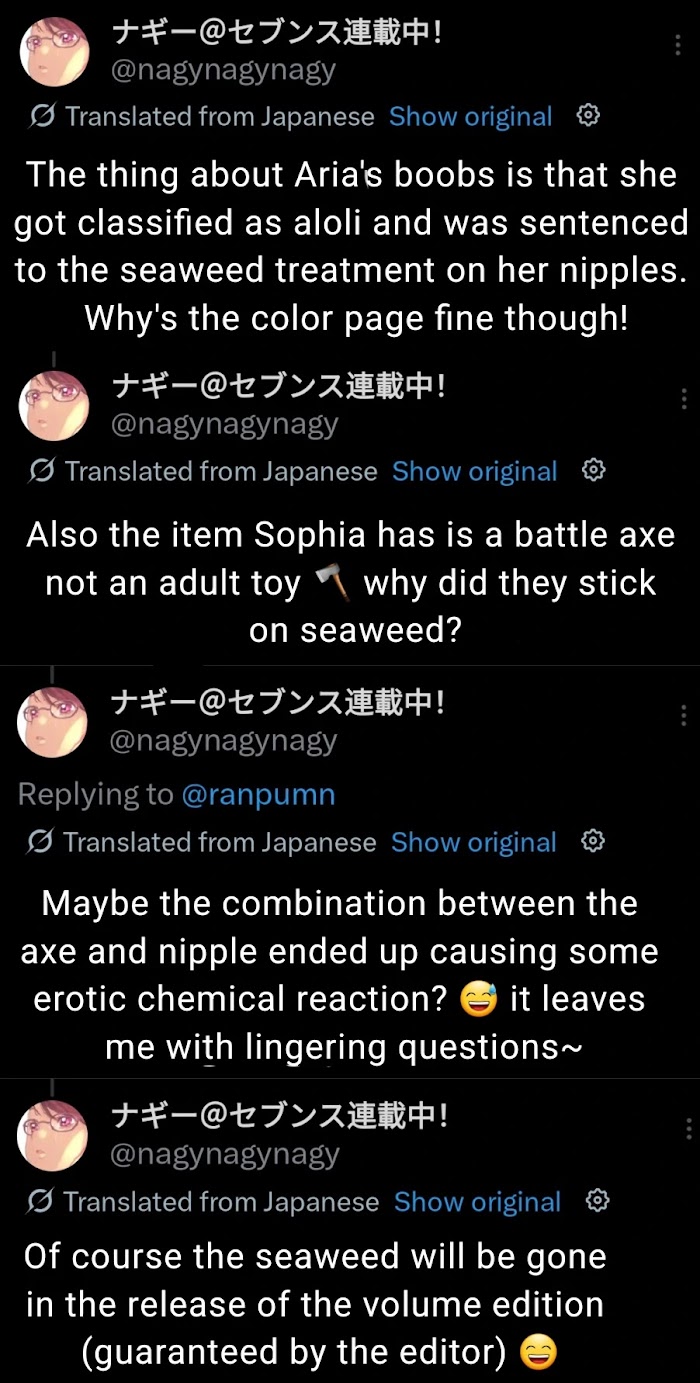The height and width of the screenshot is (1383, 700).
Task: Click the @nagynagynagy handle on last tweet
Action: tap(224, 1154)
